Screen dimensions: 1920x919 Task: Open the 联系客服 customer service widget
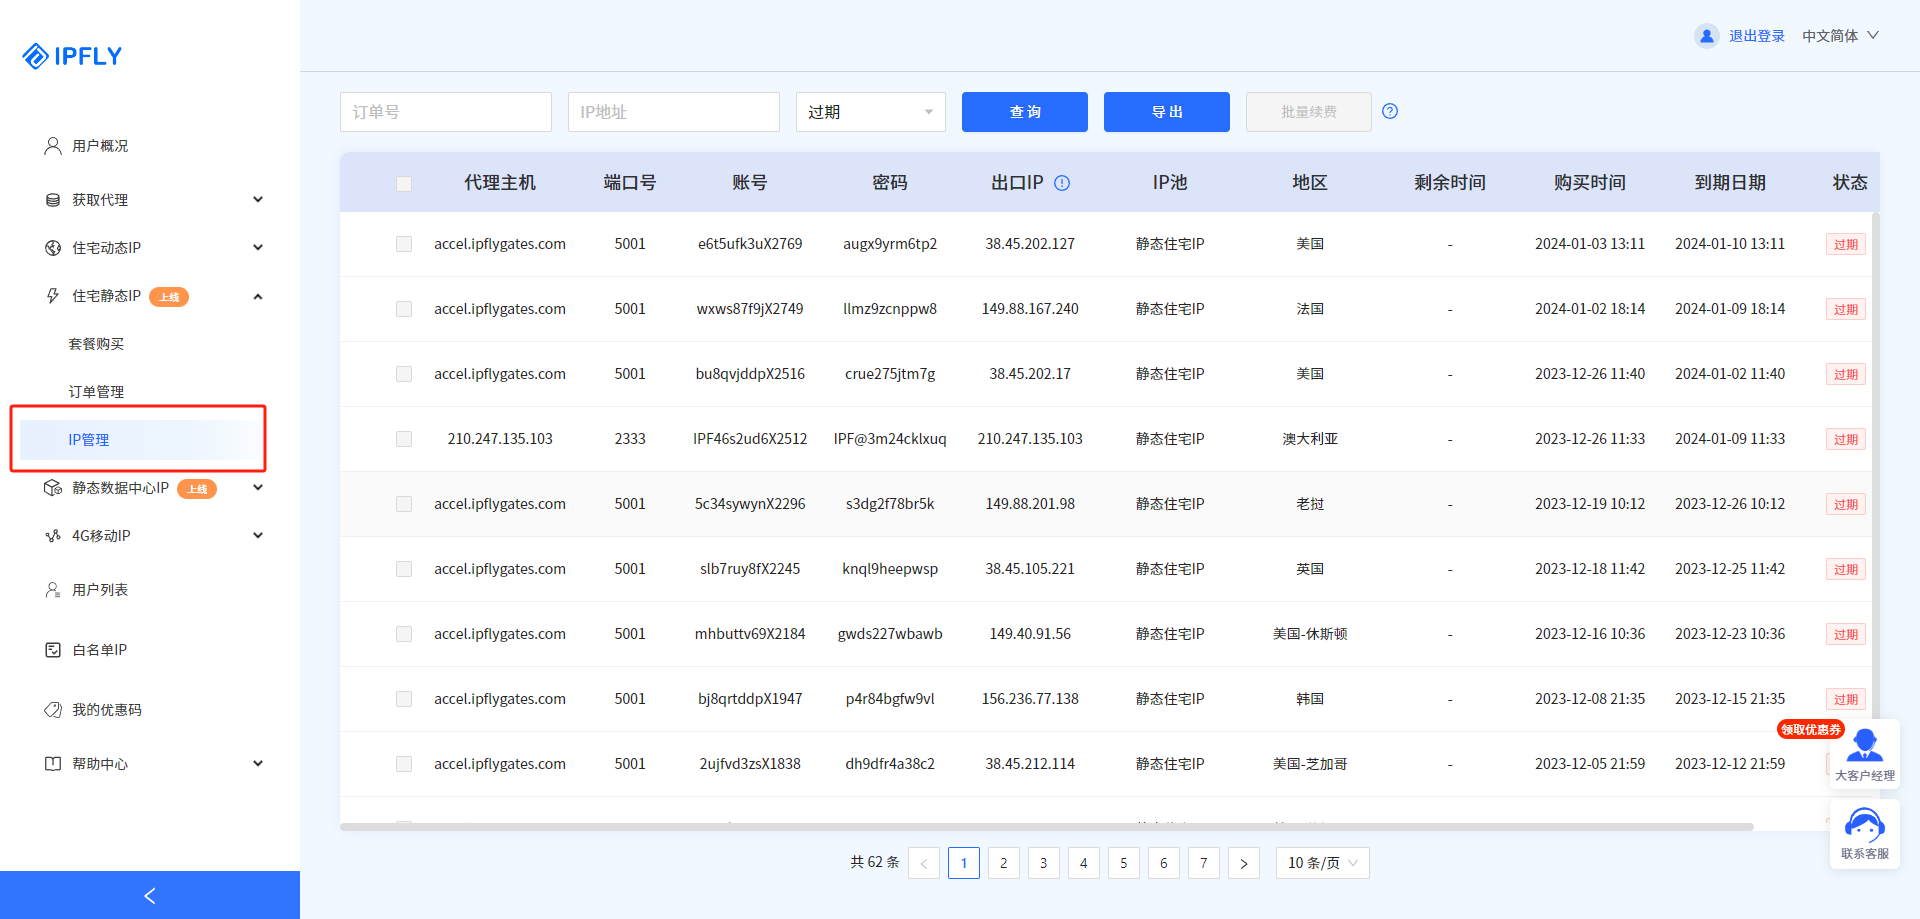click(x=1864, y=834)
